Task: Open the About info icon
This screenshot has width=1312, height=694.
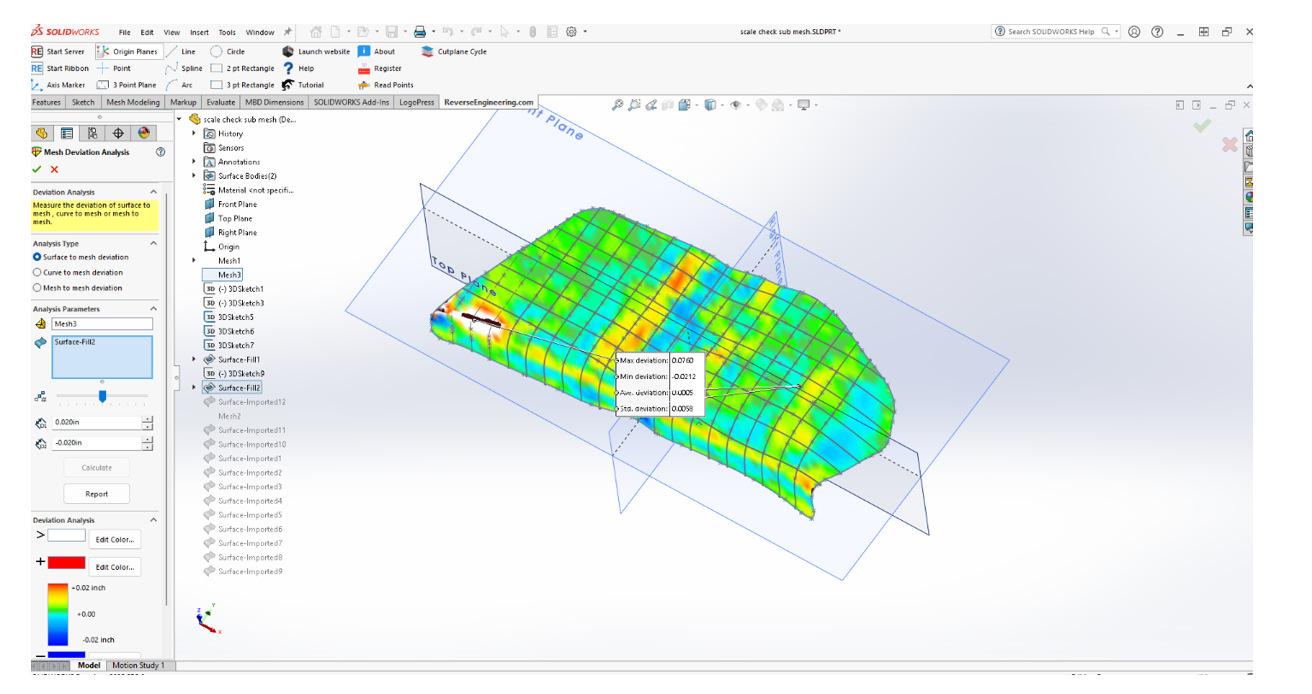Action: click(x=364, y=51)
